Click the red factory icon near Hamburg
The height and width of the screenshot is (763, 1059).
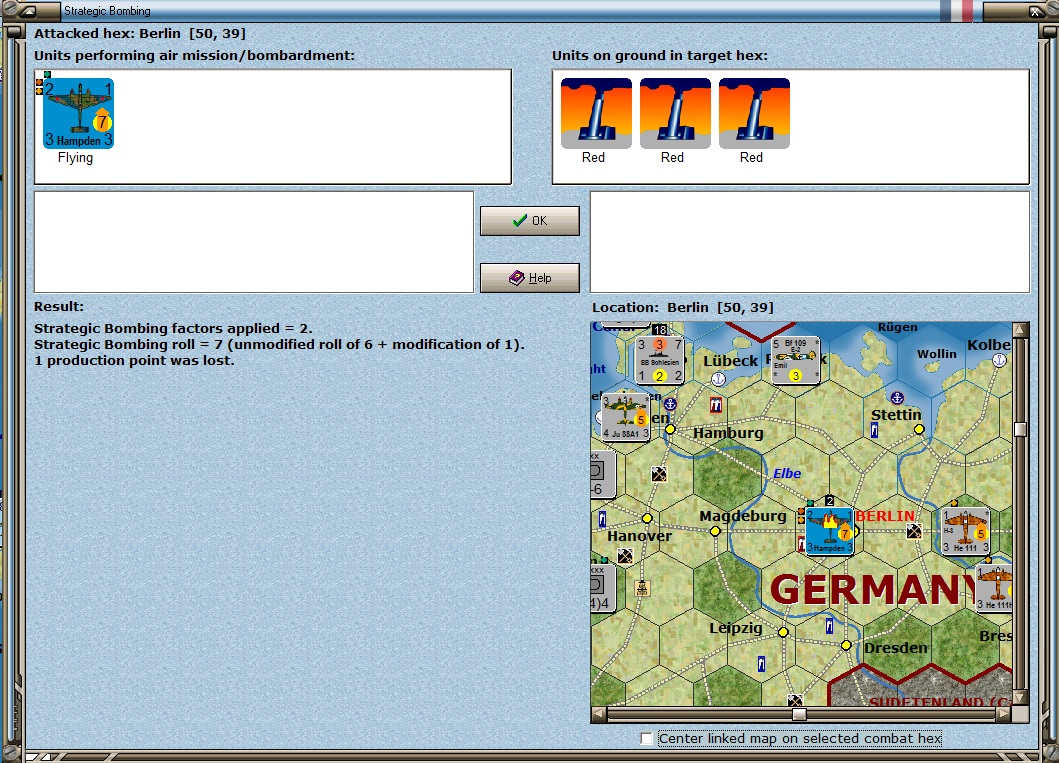point(716,405)
